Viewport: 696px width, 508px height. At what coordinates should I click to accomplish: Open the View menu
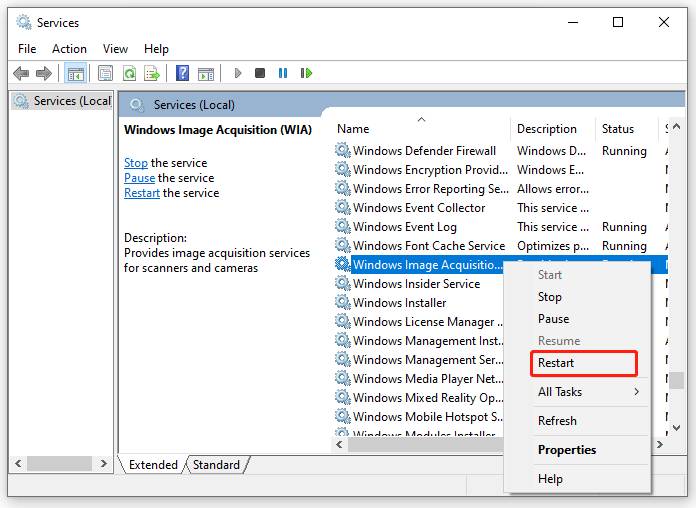pos(115,49)
